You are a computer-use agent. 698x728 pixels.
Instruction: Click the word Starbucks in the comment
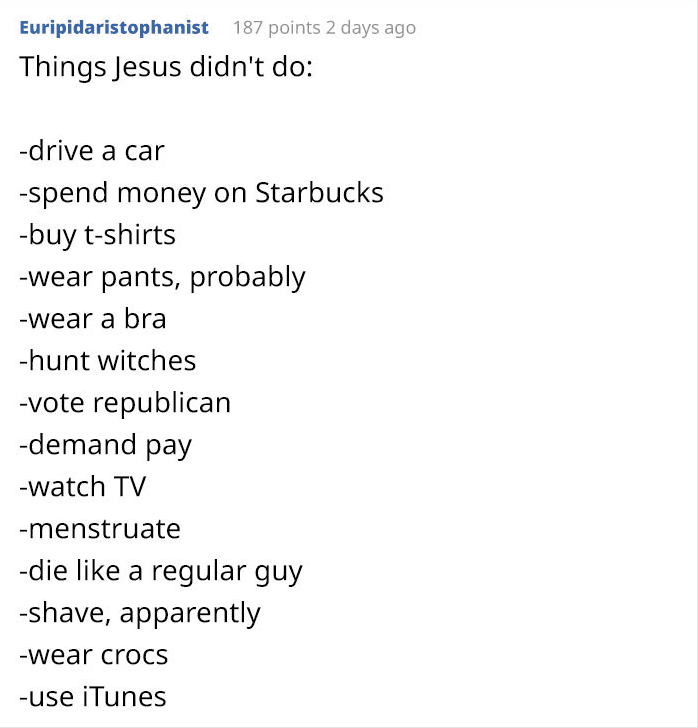320,192
